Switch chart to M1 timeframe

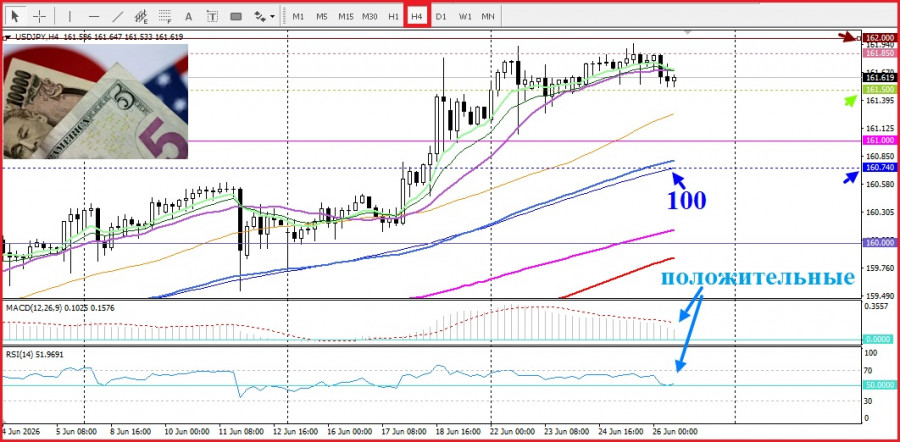click(x=298, y=17)
